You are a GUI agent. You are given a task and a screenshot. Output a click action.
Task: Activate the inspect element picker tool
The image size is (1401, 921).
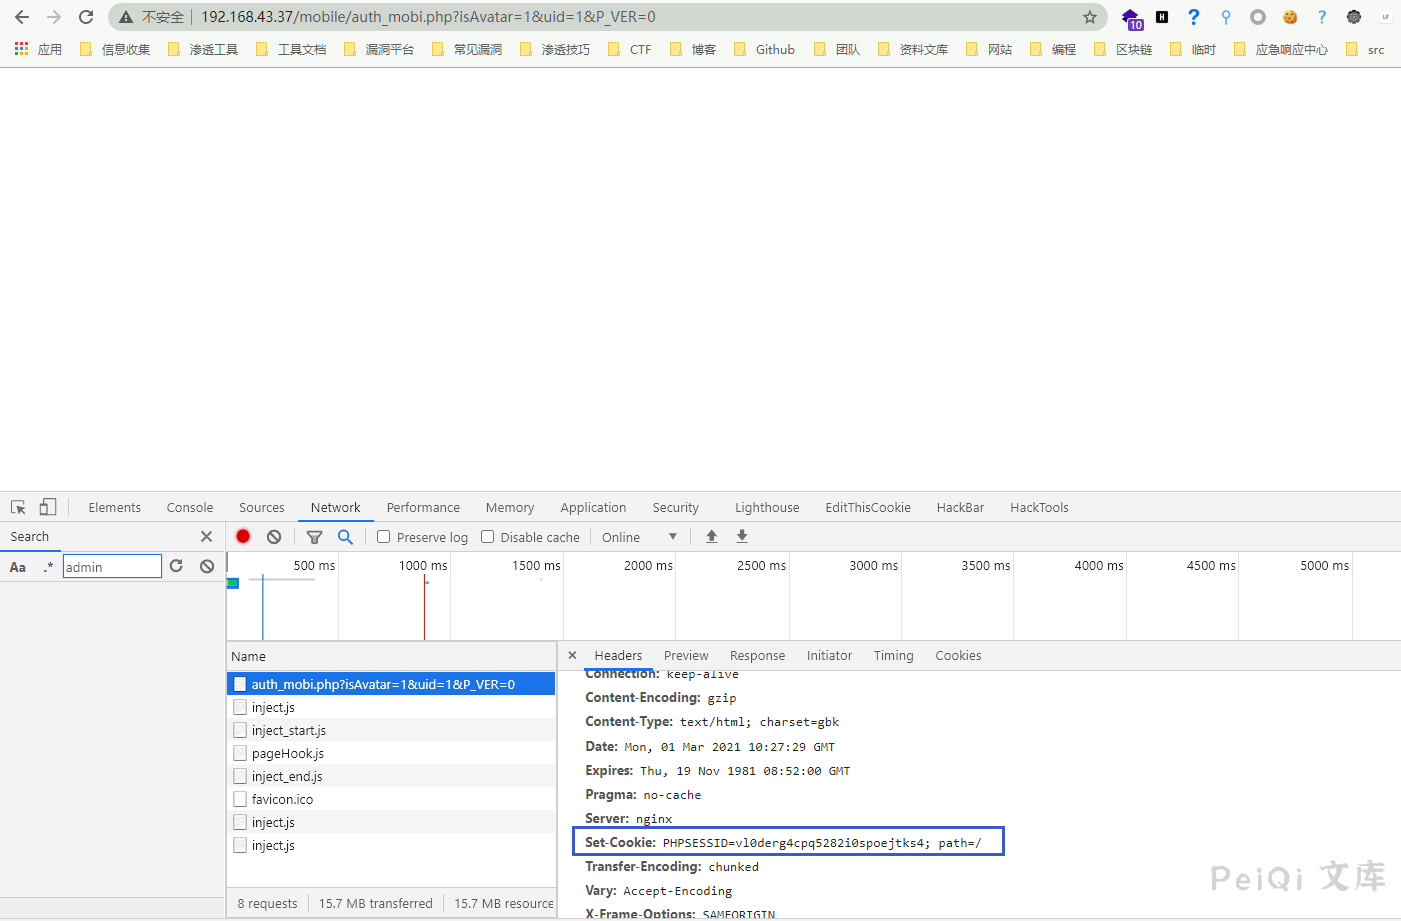coord(18,507)
